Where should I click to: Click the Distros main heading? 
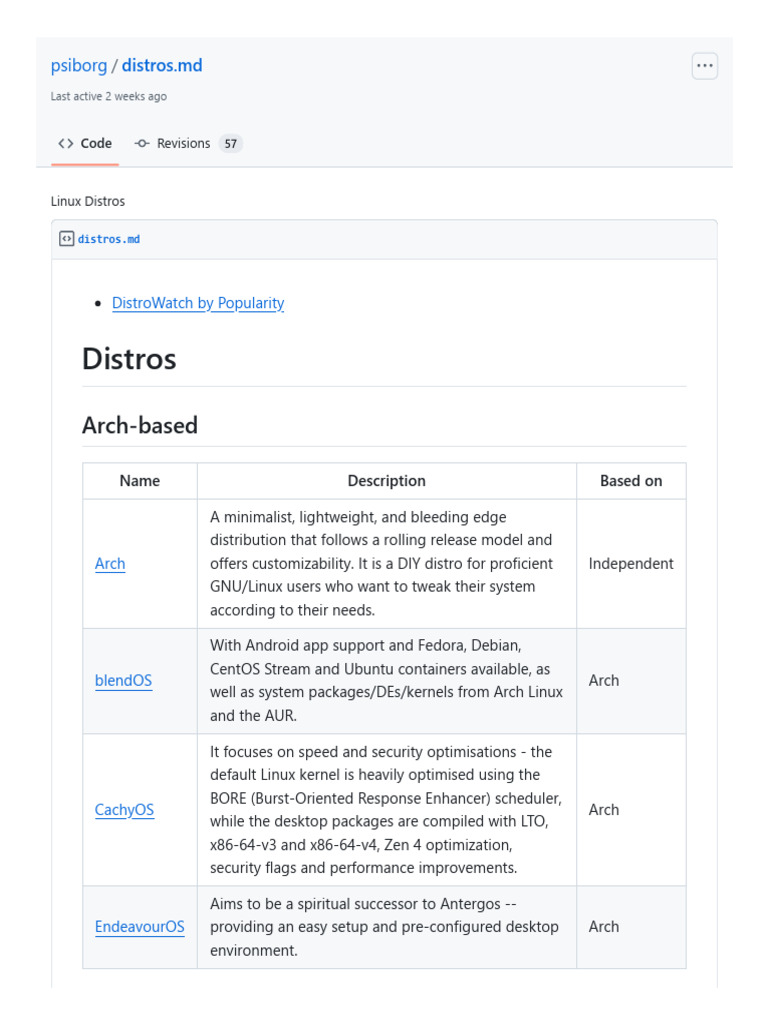tap(129, 358)
